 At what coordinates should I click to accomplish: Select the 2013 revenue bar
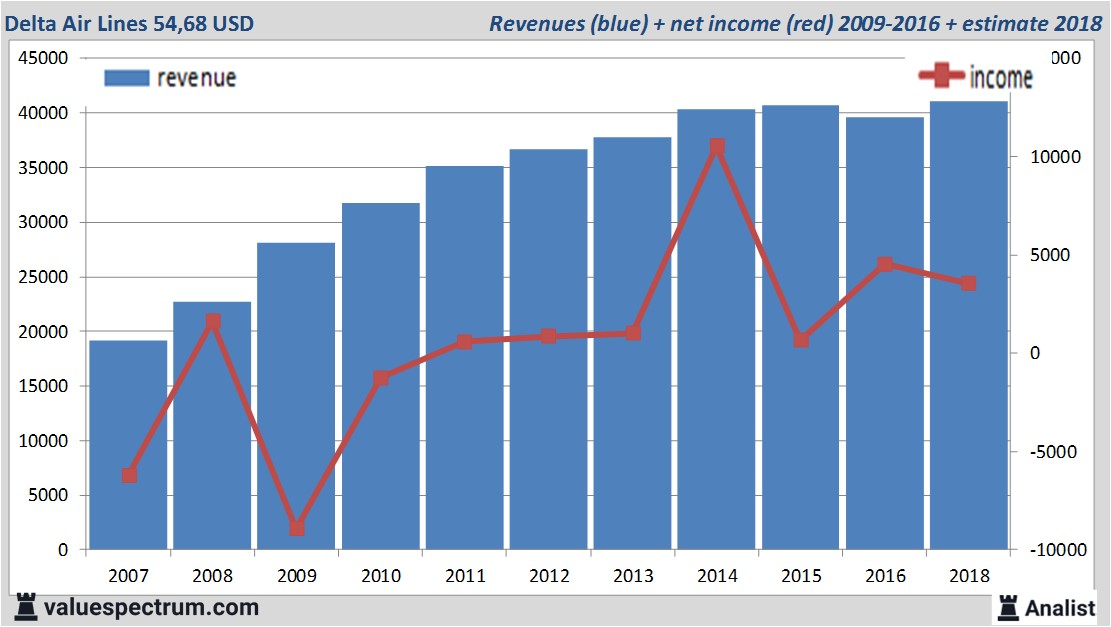633,343
